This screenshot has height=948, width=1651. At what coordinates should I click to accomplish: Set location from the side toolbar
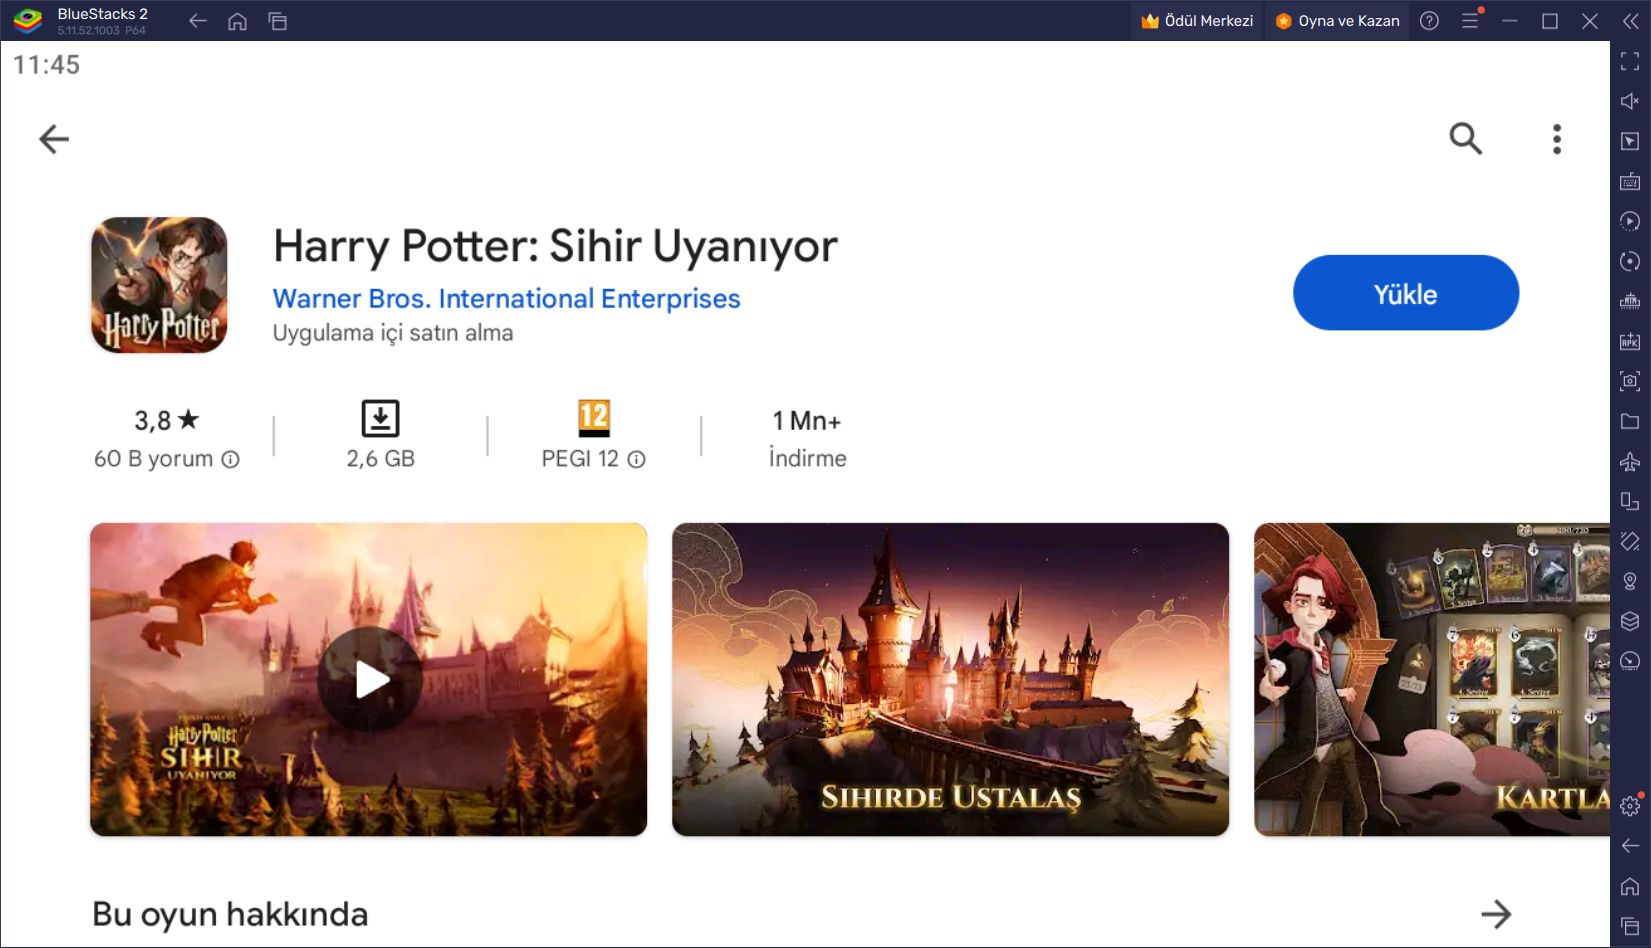coord(1630,581)
